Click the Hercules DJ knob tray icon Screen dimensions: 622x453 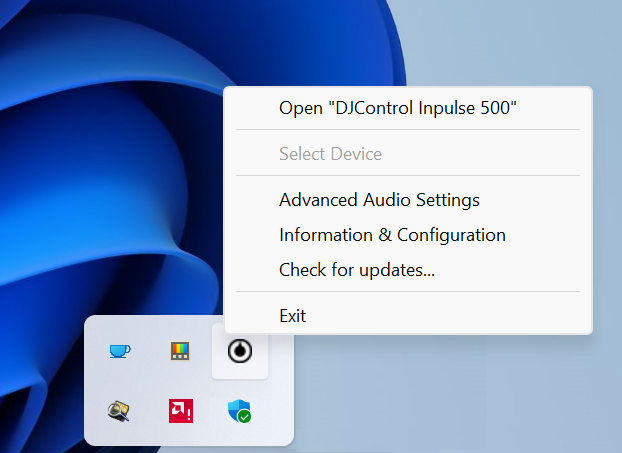pyautogui.click(x=240, y=351)
